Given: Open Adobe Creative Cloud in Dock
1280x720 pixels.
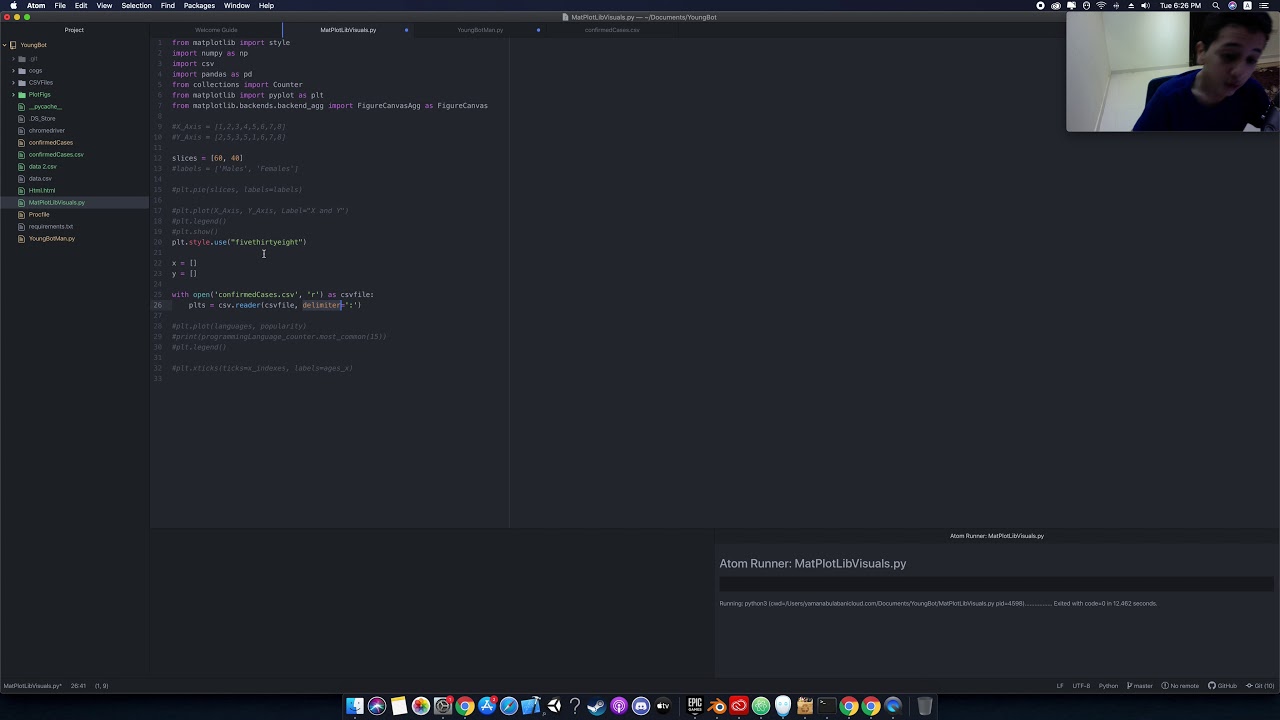Looking at the screenshot, I should 739,707.
